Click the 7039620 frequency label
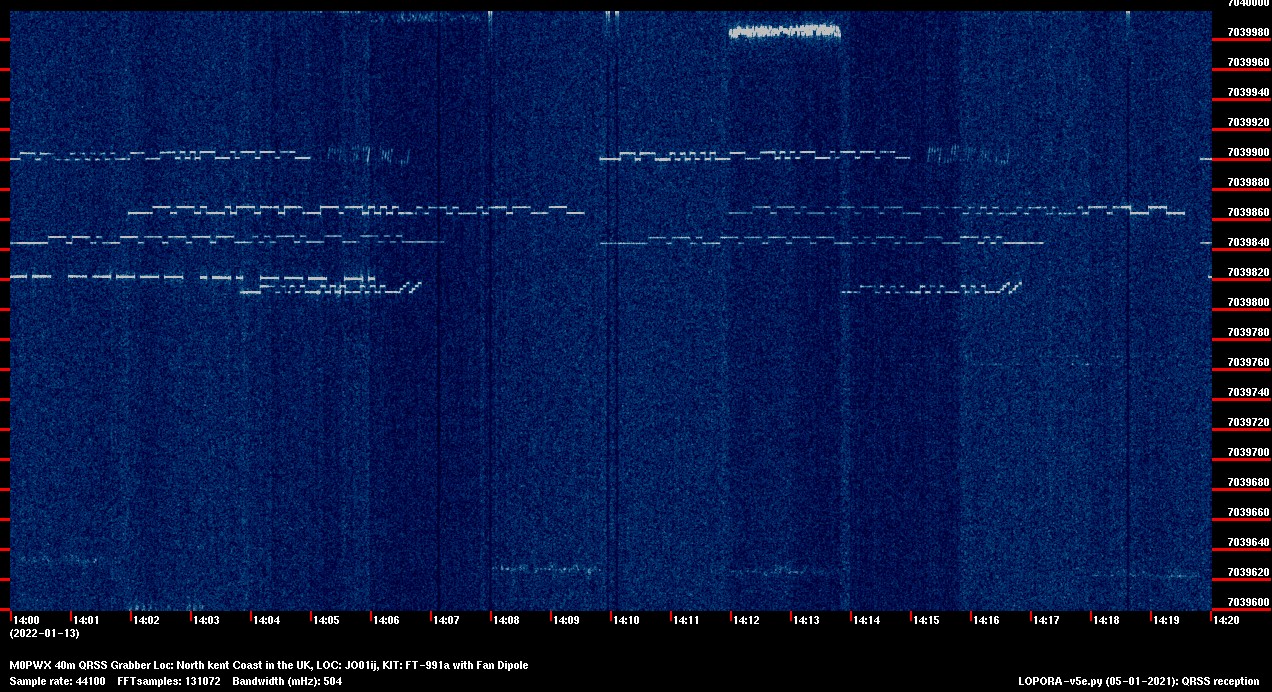Screen dimensions: 1272x692 click(x=1248, y=572)
